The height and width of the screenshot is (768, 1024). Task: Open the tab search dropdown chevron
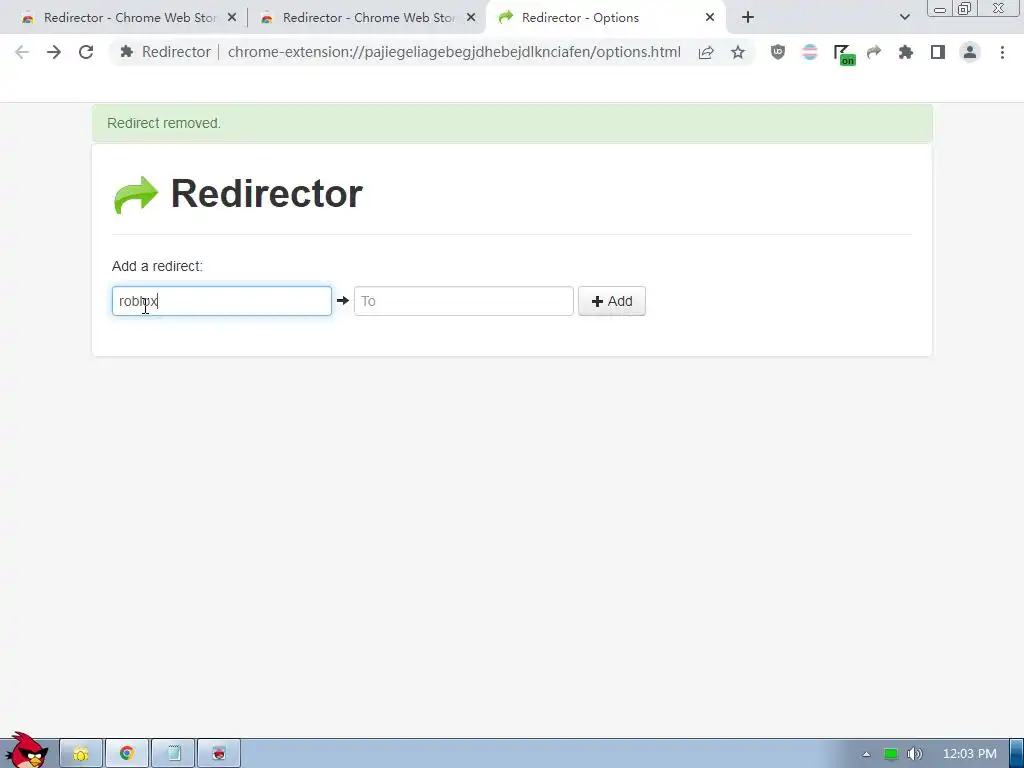point(904,18)
